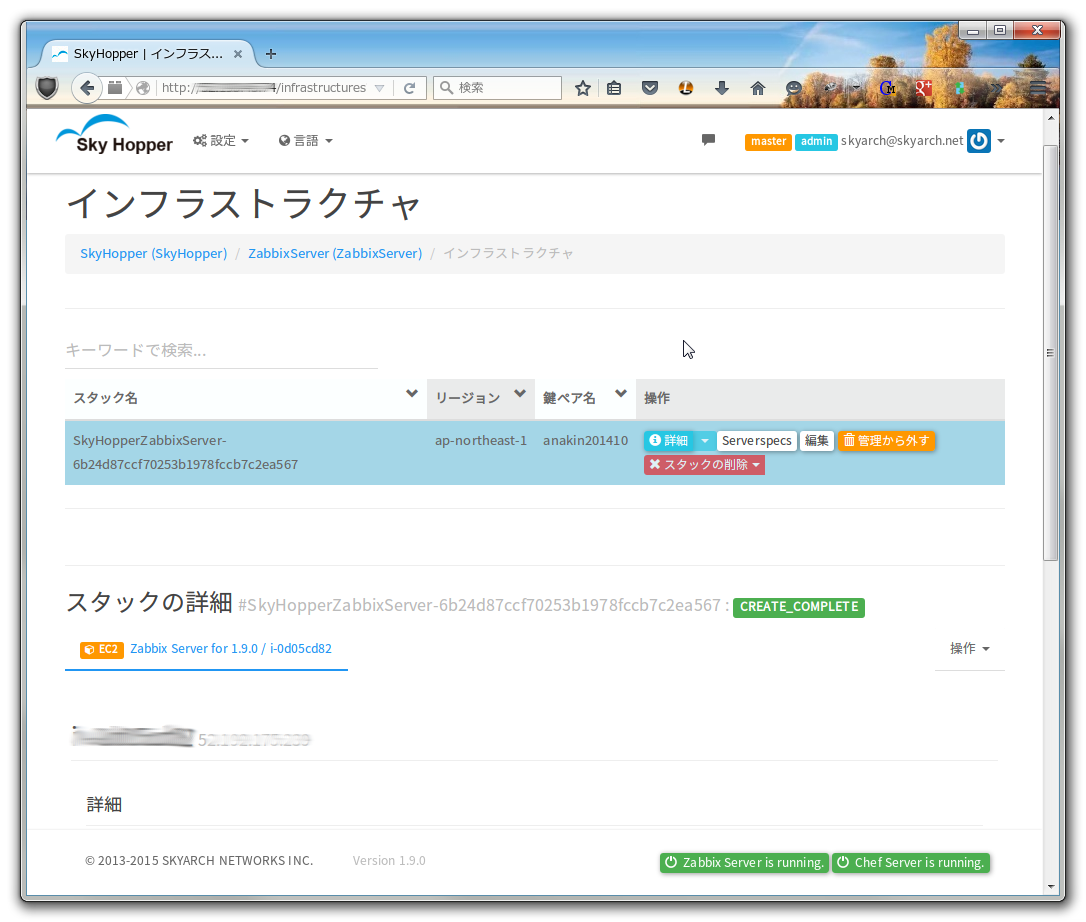Screen dimensions: 1086x922
Task: Follow the SkyHopper (SkyHopper) breadcrumb link
Action: pyautogui.click(x=154, y=254)
